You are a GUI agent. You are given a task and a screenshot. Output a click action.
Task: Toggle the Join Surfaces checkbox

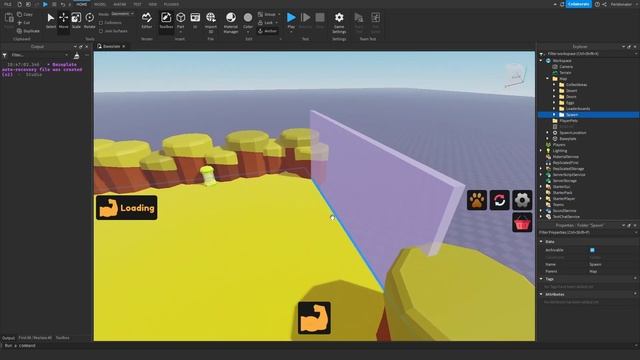click(101, 31)
